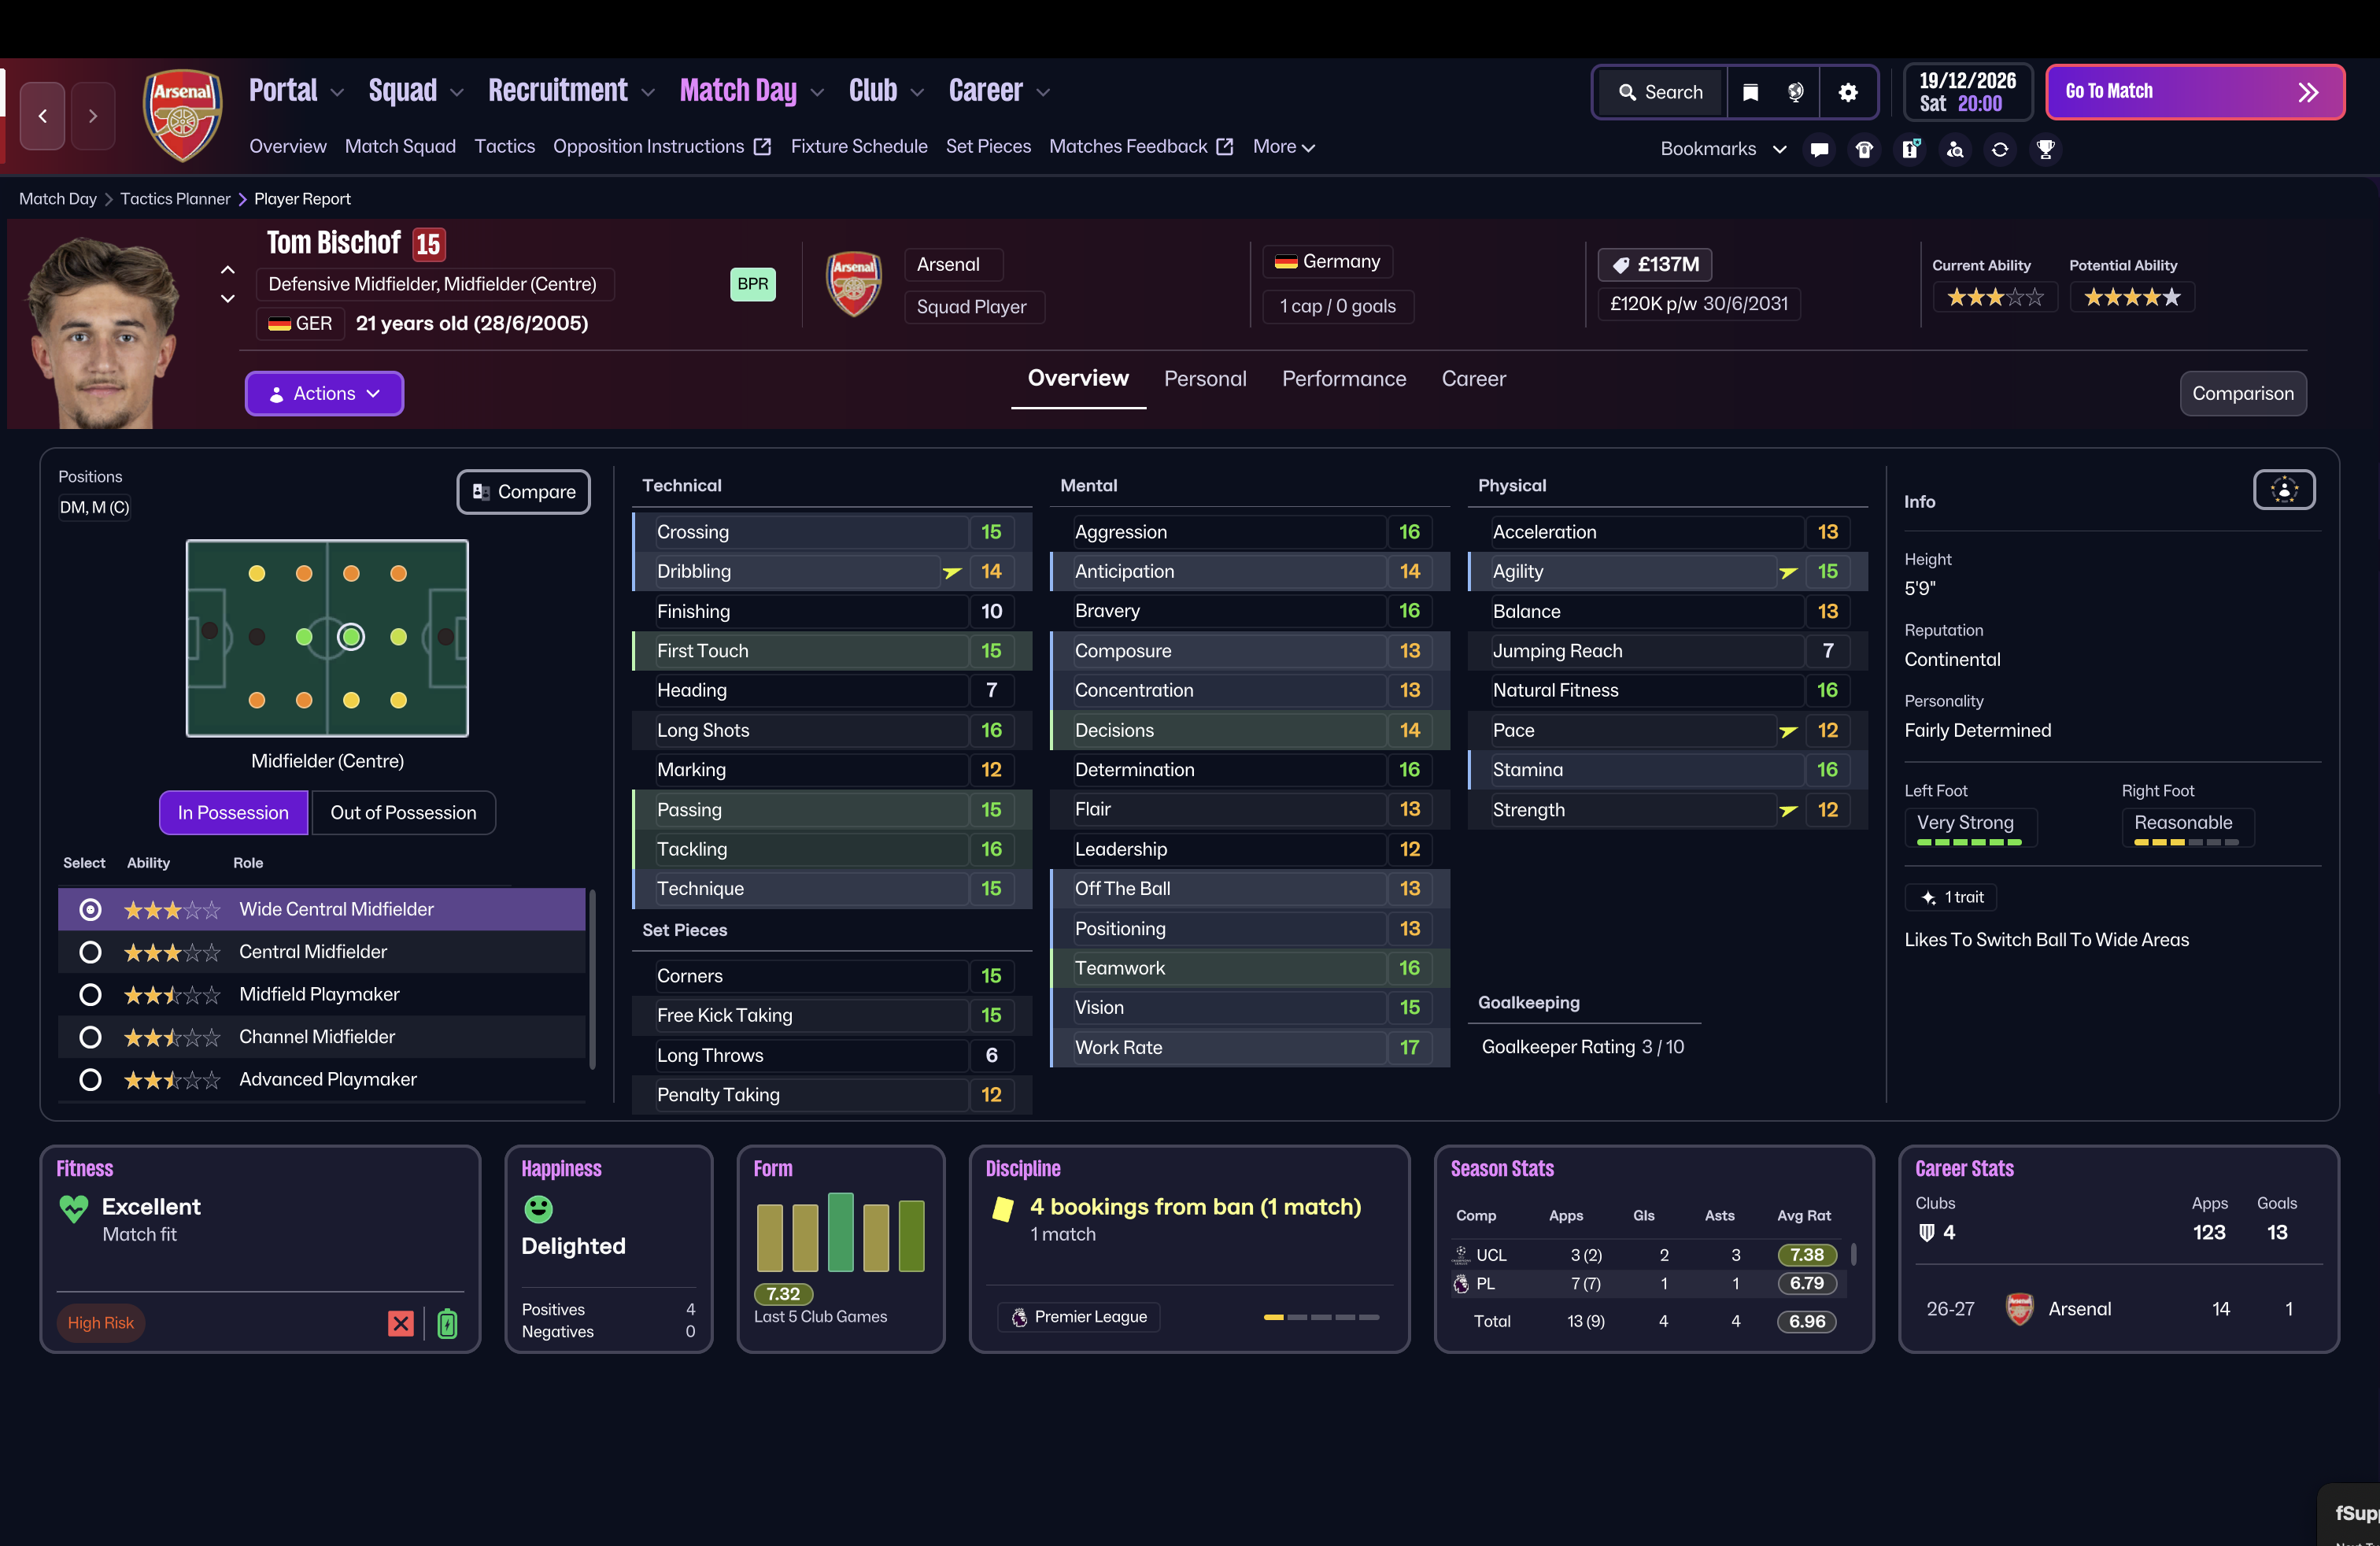2380x1546 pixels.
Task: Click the green smiley happiness icon
Action: click(538, 1209)
